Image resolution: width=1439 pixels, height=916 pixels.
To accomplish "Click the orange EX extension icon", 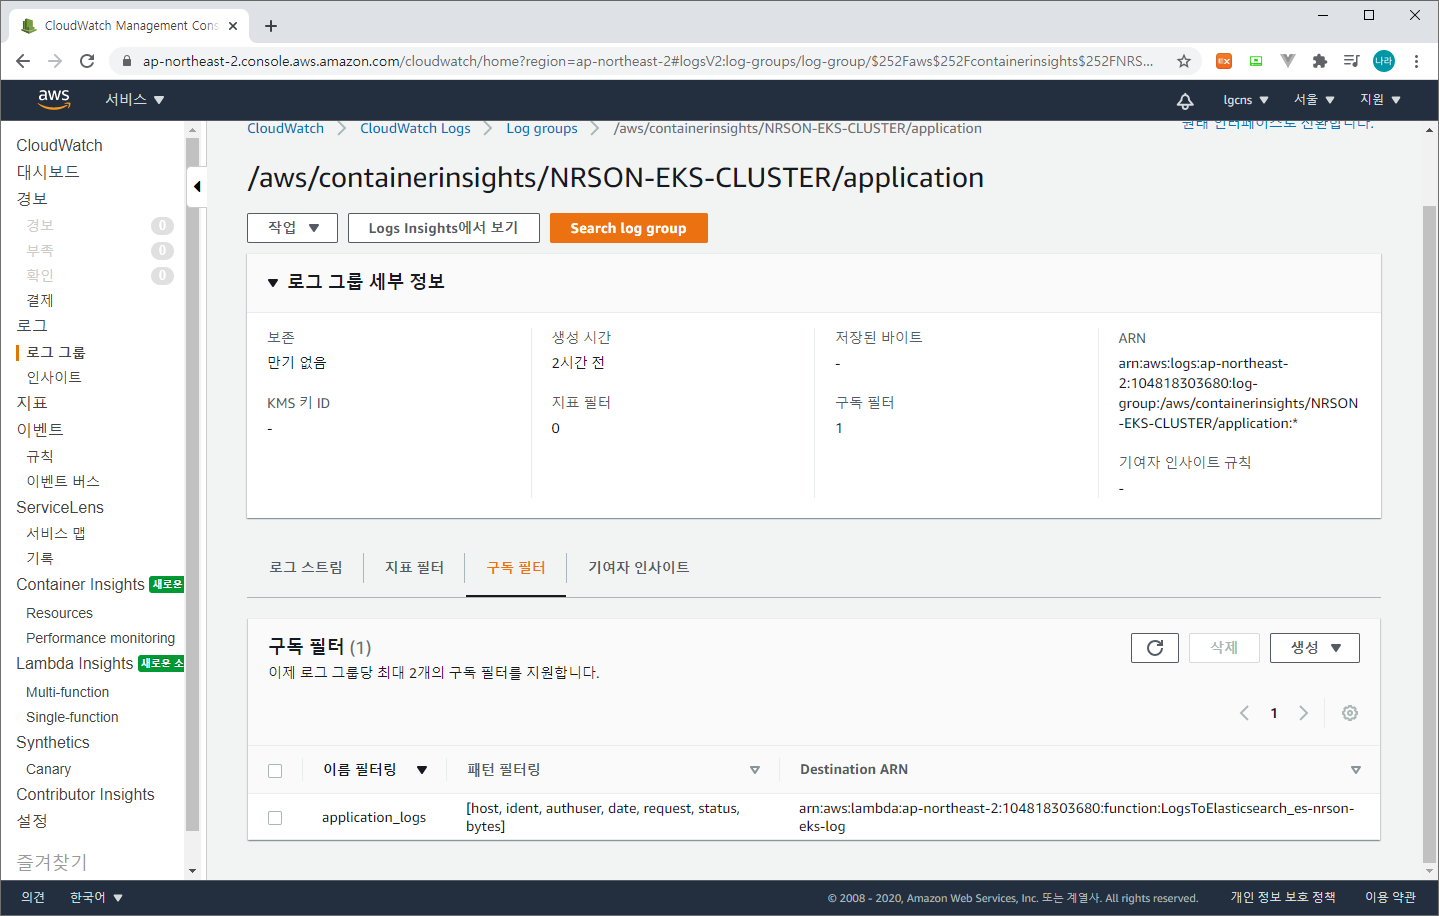I will [x=1224, y=61].
